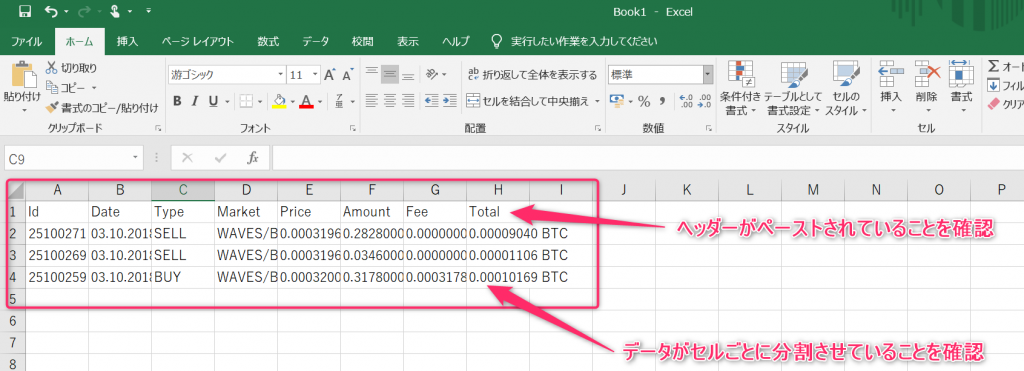Viewport: 1024px width, 371px height.
Task: Open the ファイル tab
Action: pyautogui.click(x=27, y=41)
